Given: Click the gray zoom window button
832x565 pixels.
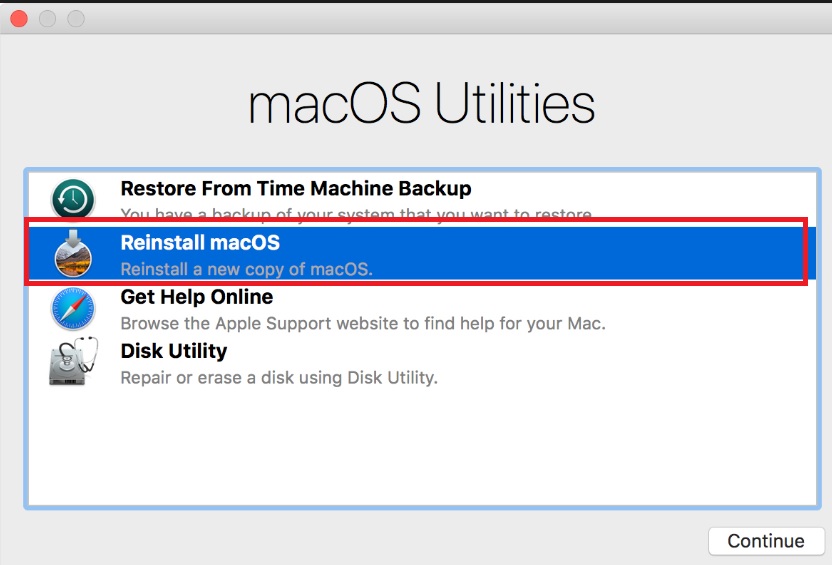Looking at the screenshot, I should (x=76, y=19).
